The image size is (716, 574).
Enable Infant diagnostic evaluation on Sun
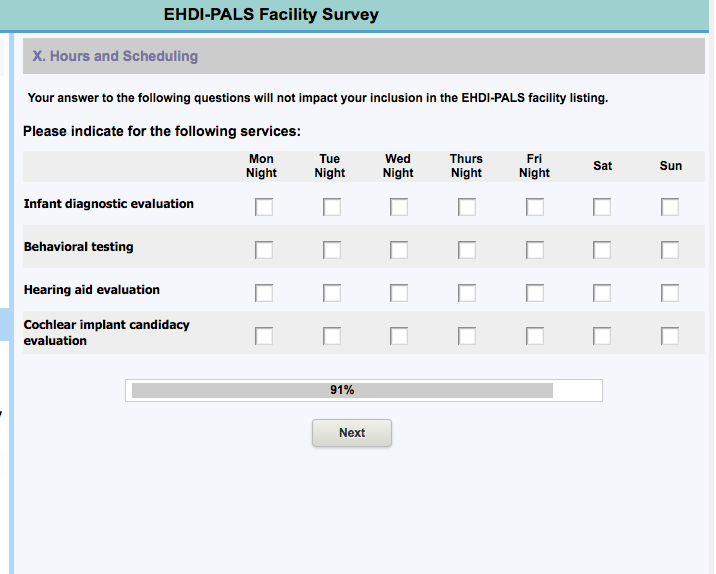(670, 207)
